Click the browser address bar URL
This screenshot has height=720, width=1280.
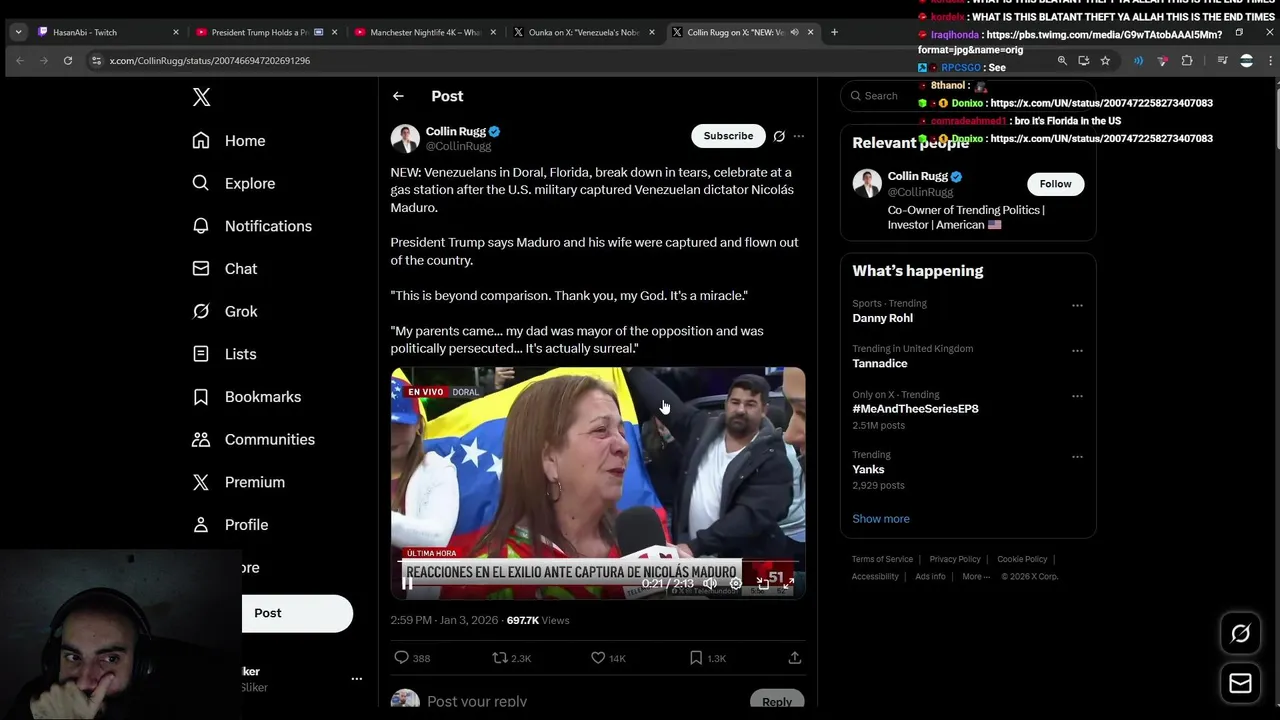(210, 61)
